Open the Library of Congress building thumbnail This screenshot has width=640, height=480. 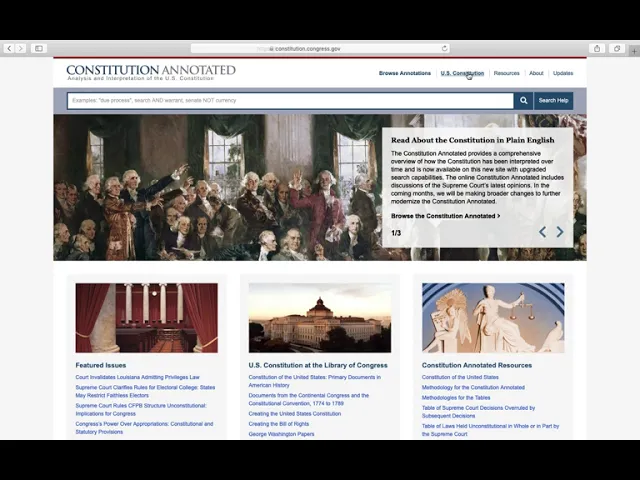tap(320, 318)
